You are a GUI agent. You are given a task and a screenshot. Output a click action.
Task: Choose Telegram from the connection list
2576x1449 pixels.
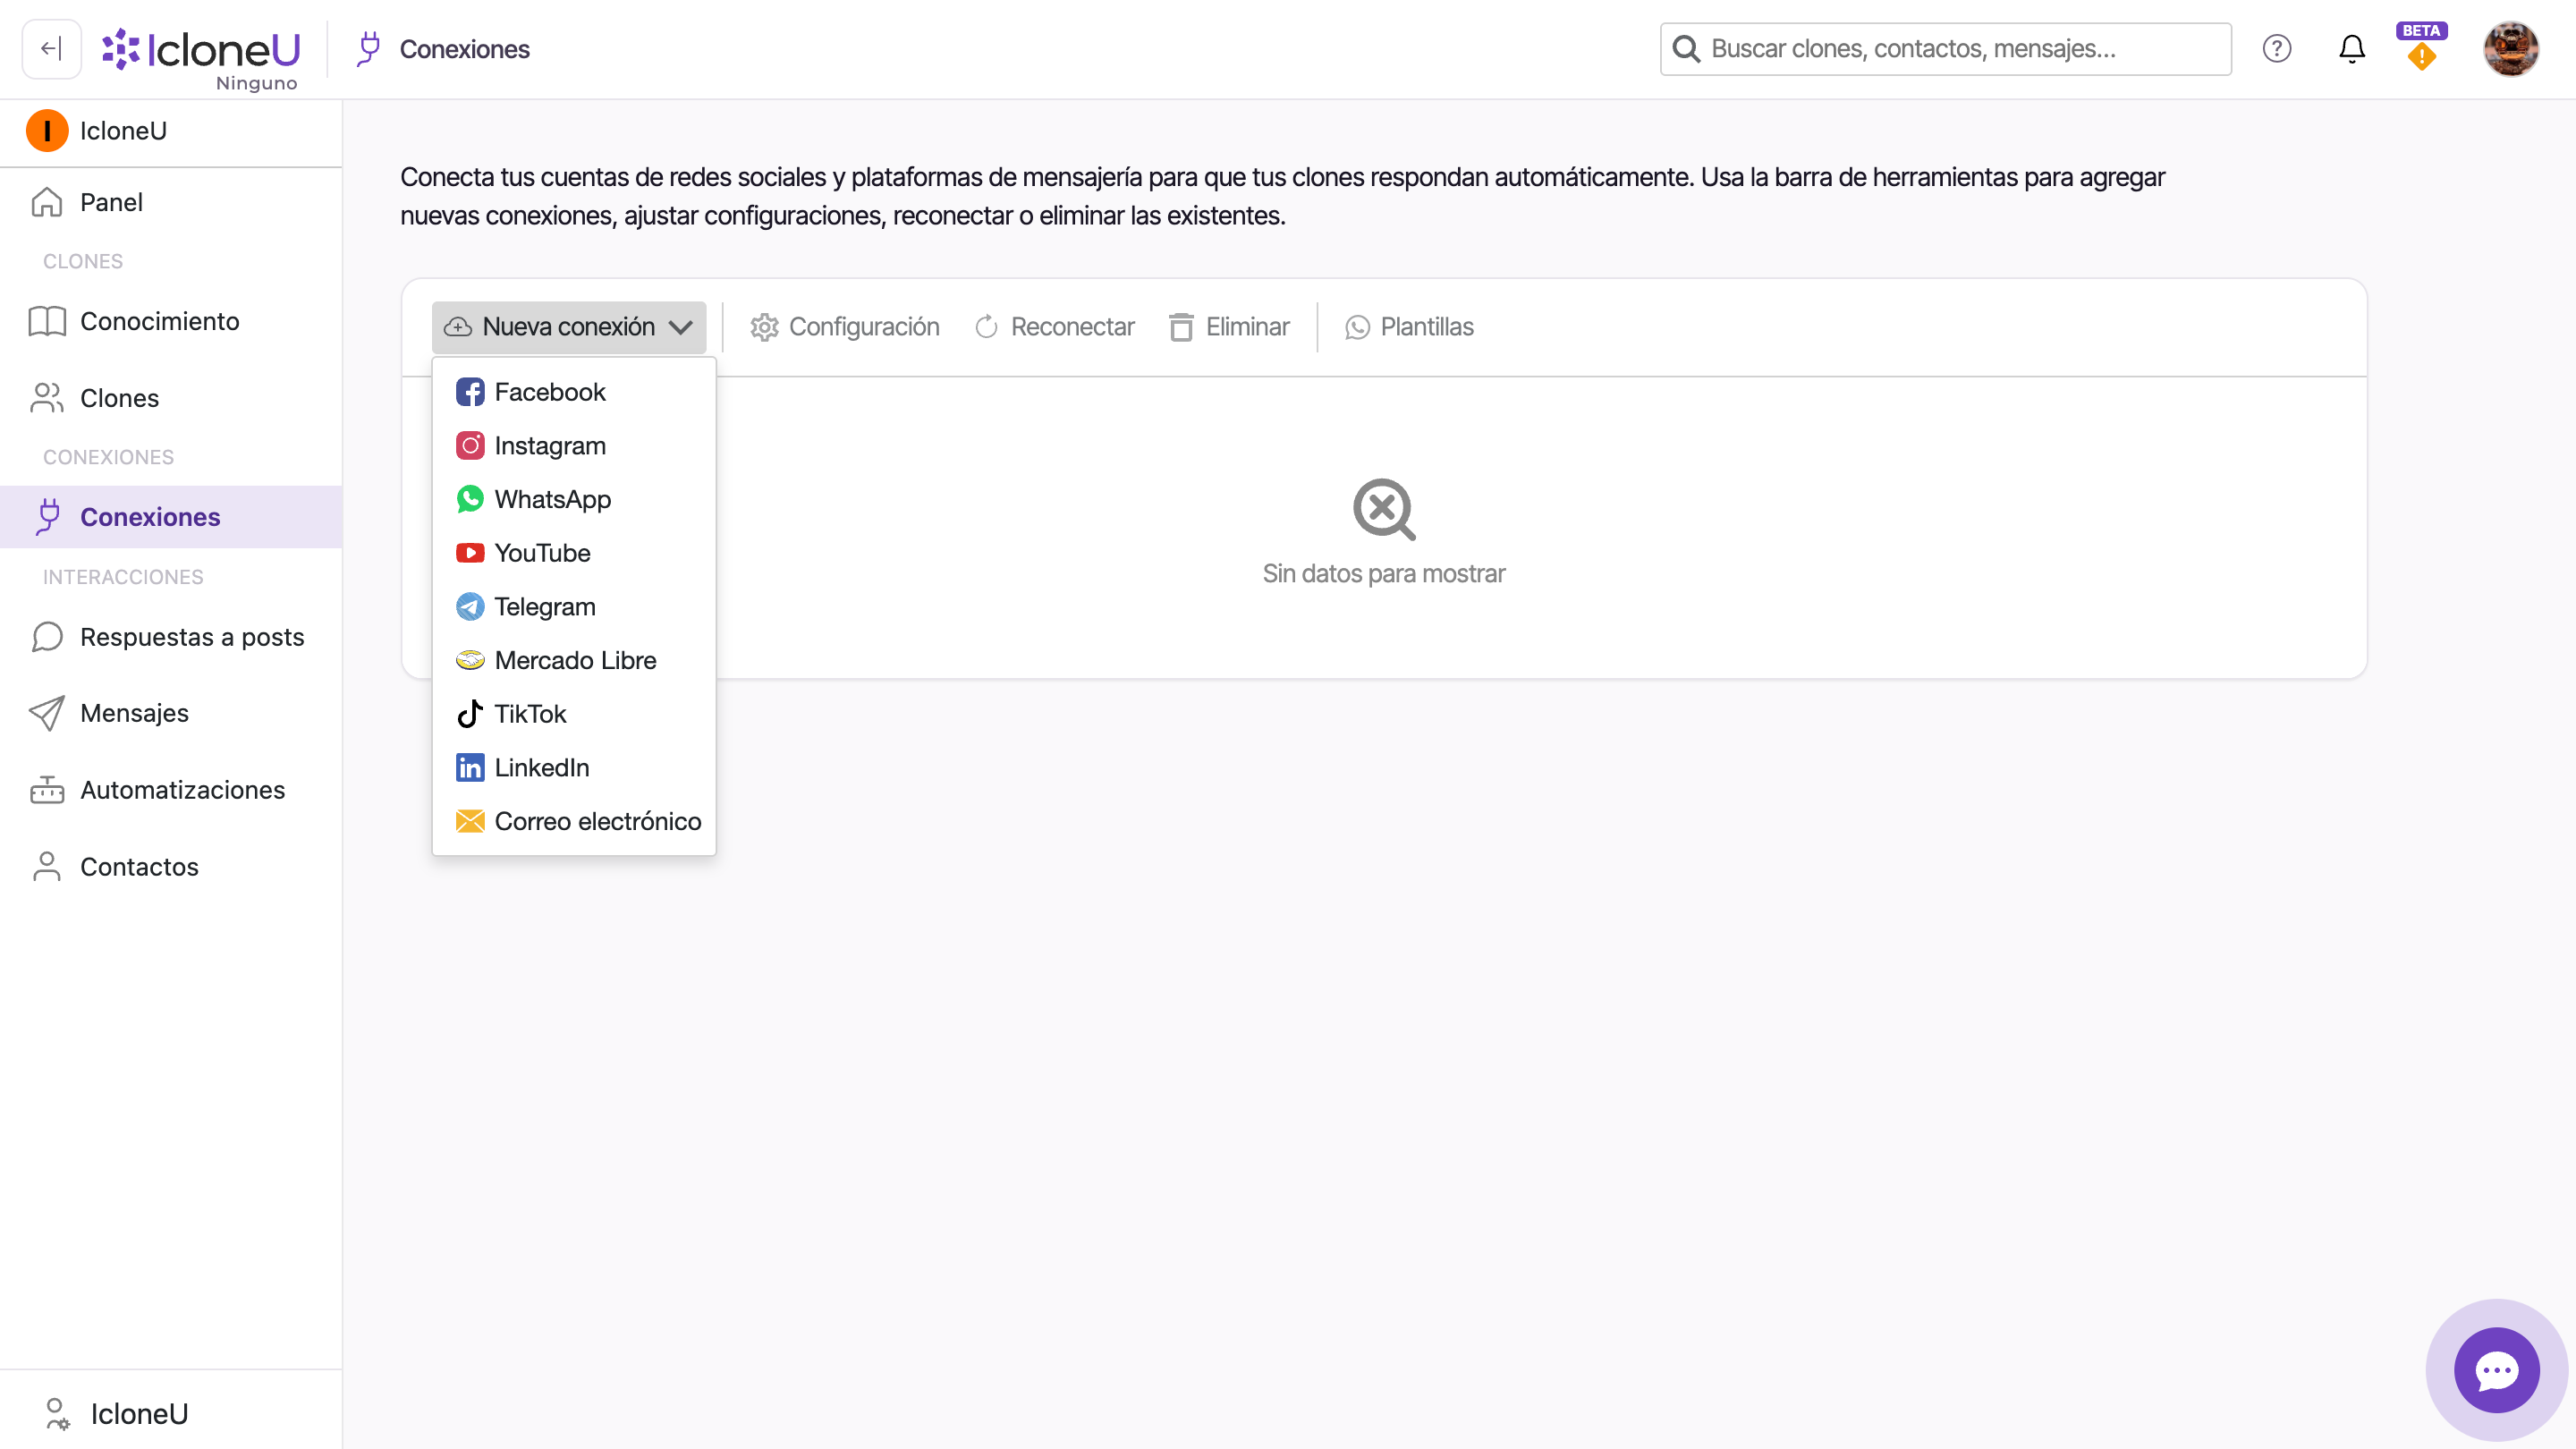(x=574, y=607)
